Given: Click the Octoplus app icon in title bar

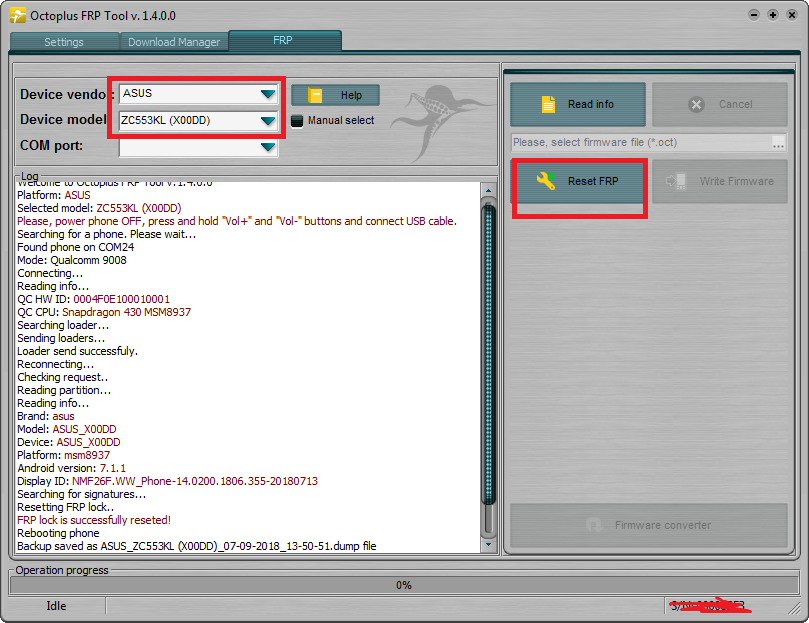Looking at the screenshot, I should 18,15.
